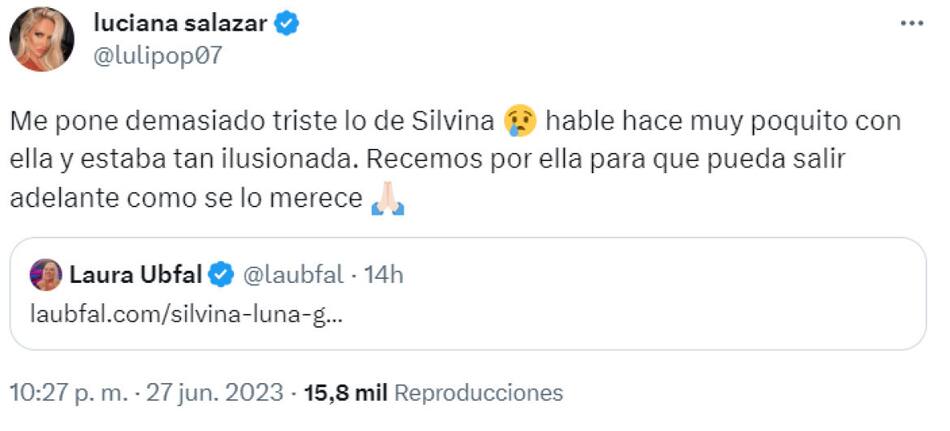Image resolution: width=950 pixels, height=431 pixels.
Task: Click the verified badge next to Laura Ubfal
Action: (x=221, y=274)
